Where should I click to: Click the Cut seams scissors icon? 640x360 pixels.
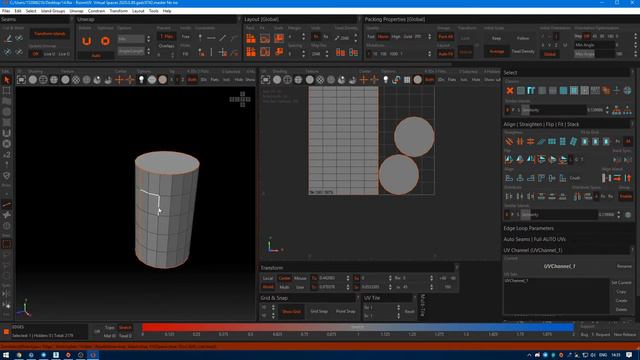click(x=8, y=38)
